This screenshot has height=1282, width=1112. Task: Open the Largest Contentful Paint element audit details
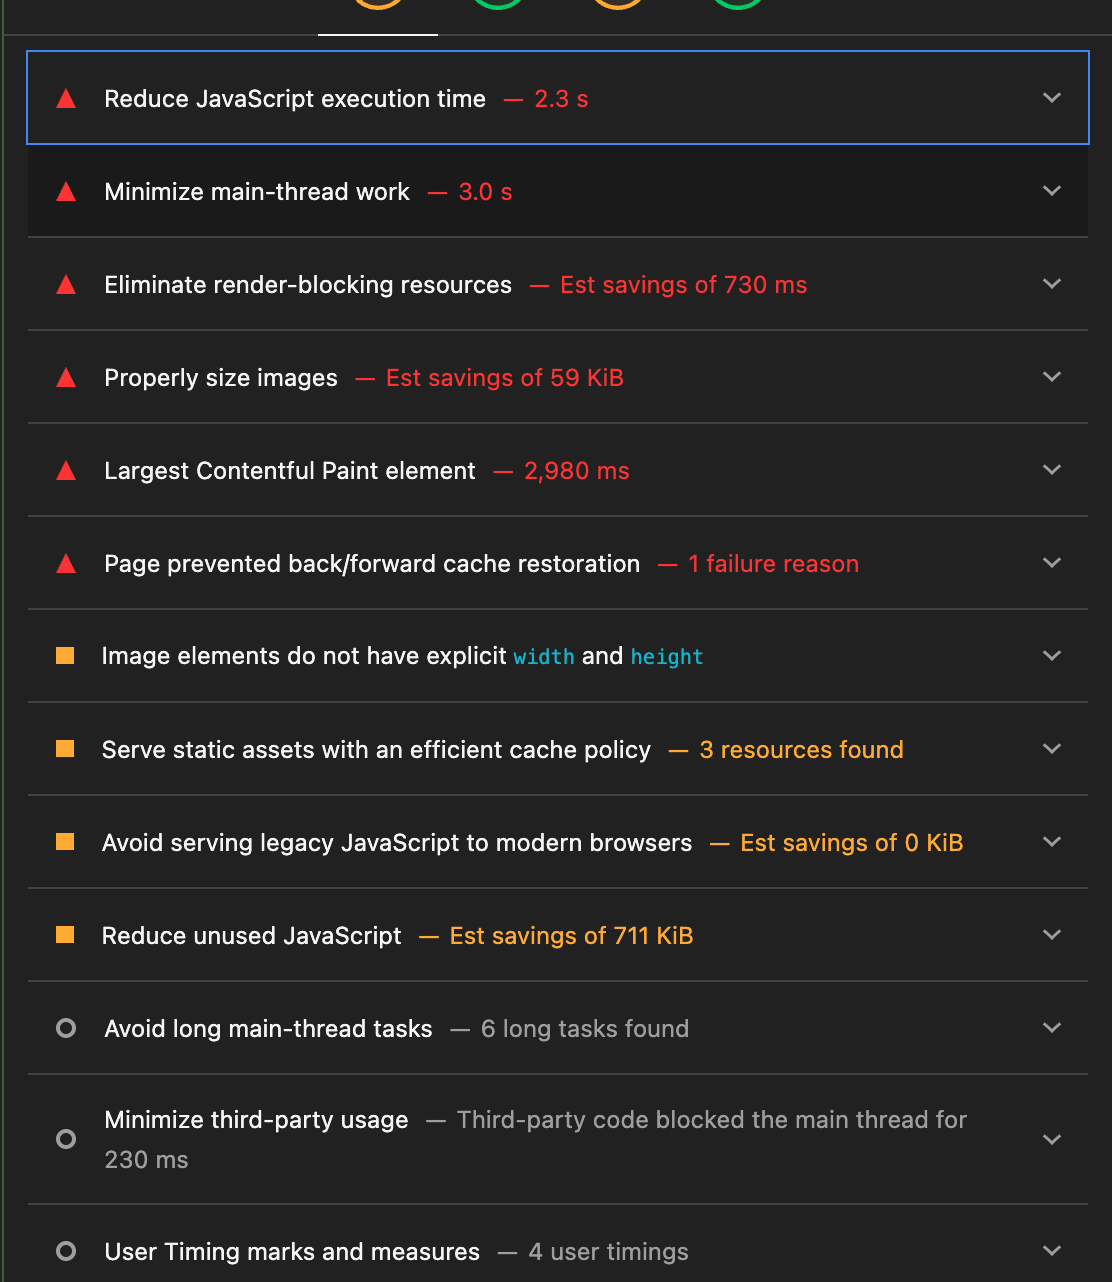1051,469
